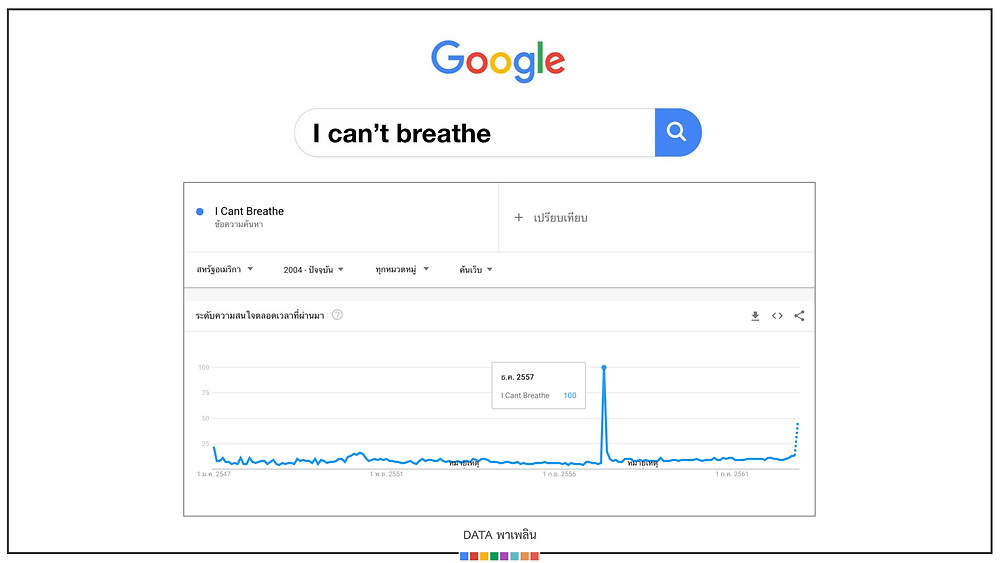The width and height of the screenshot is (1000, 563).
Task: Click the blue search magnifier button
Action: coord(677,132)
